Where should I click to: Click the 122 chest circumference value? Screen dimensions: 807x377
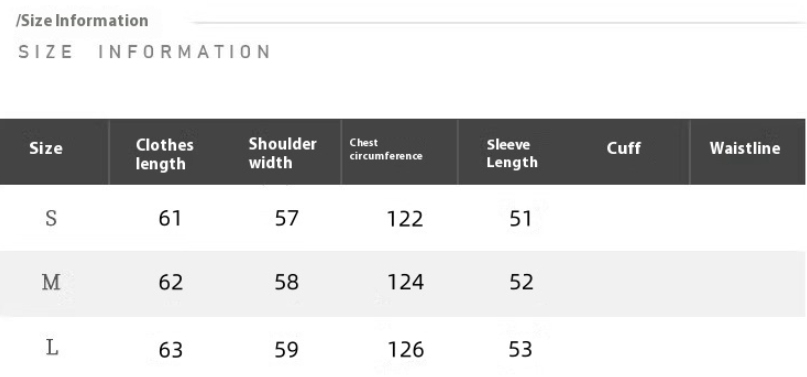405,219
